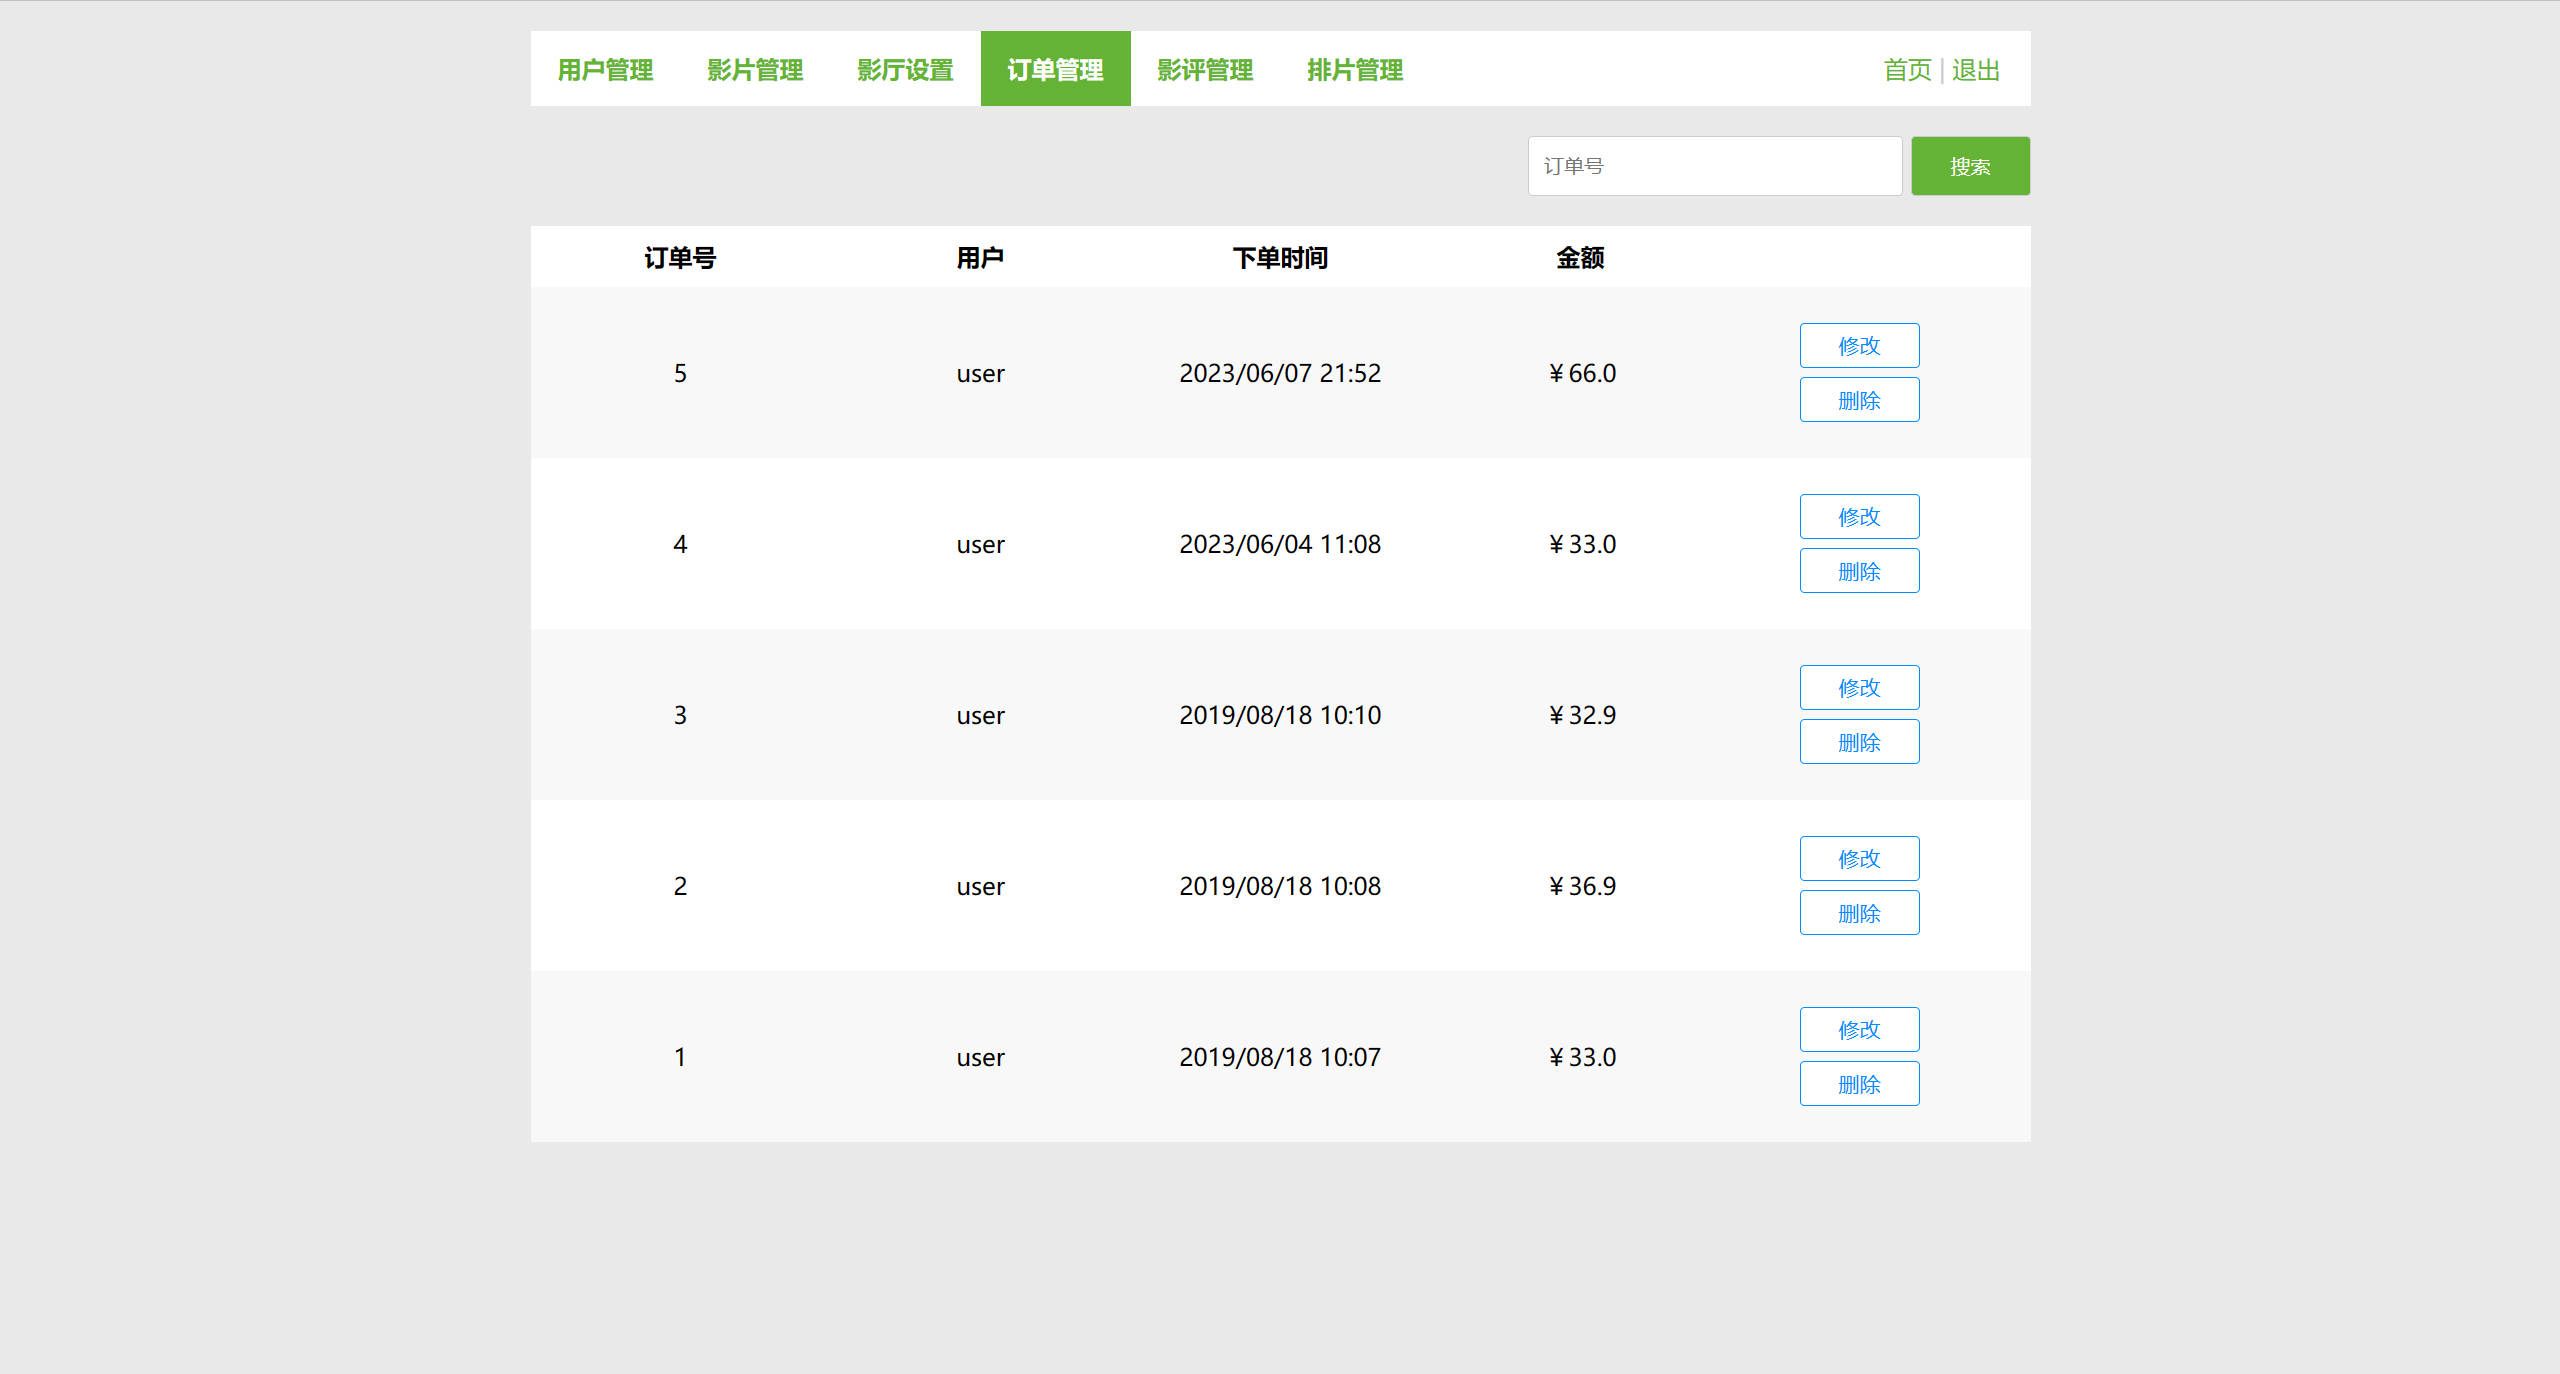
Task: Focus the 订单号 search input field
Action: click(1714, 166)
